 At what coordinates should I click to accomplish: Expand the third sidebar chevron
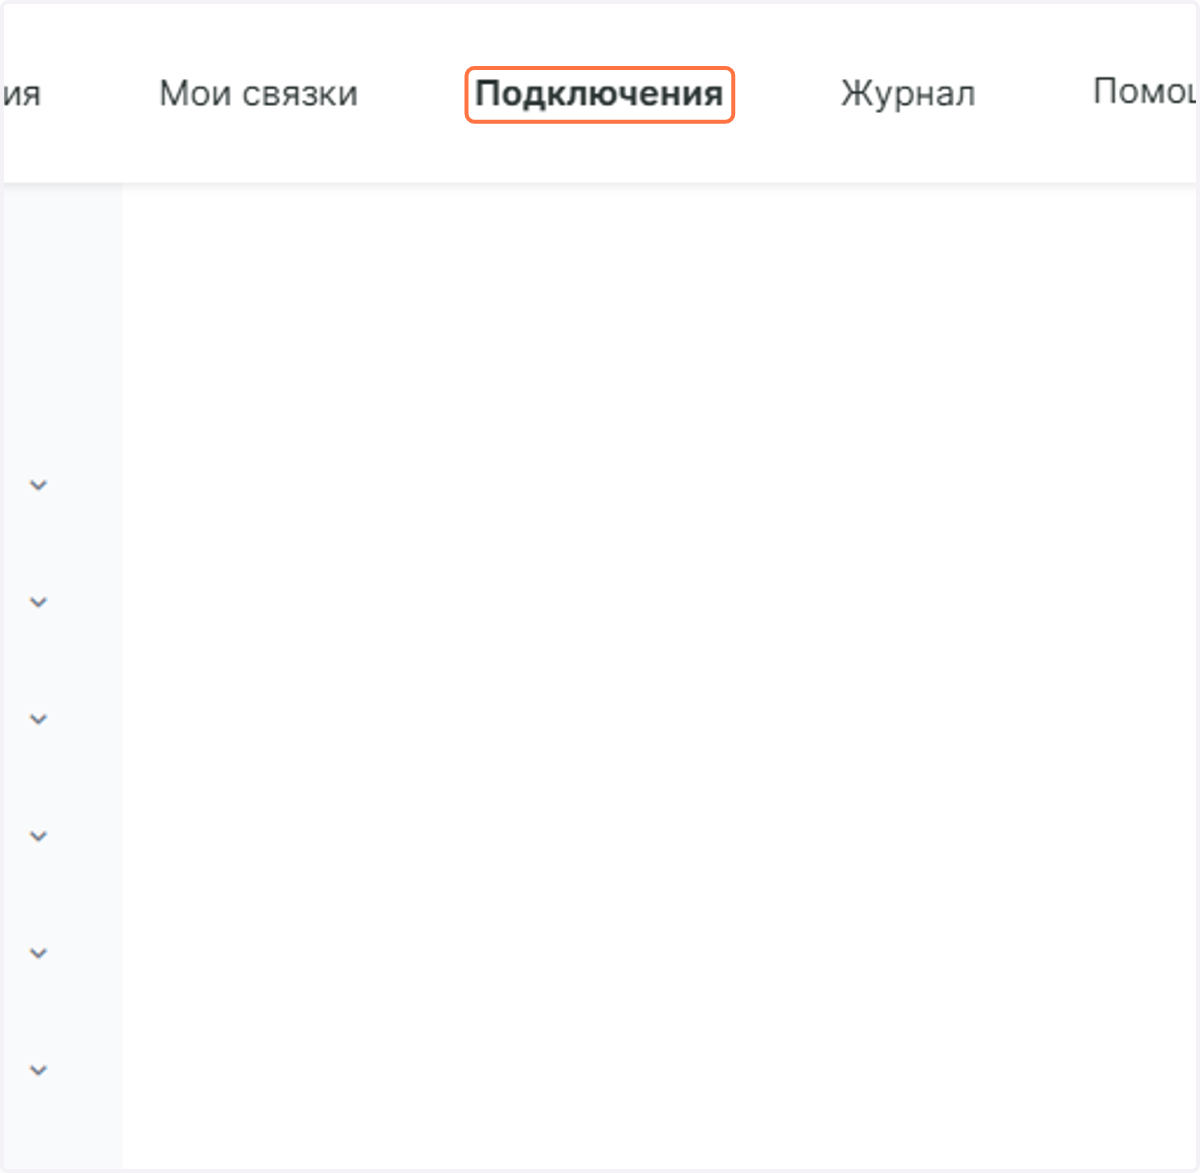(38, 719)
